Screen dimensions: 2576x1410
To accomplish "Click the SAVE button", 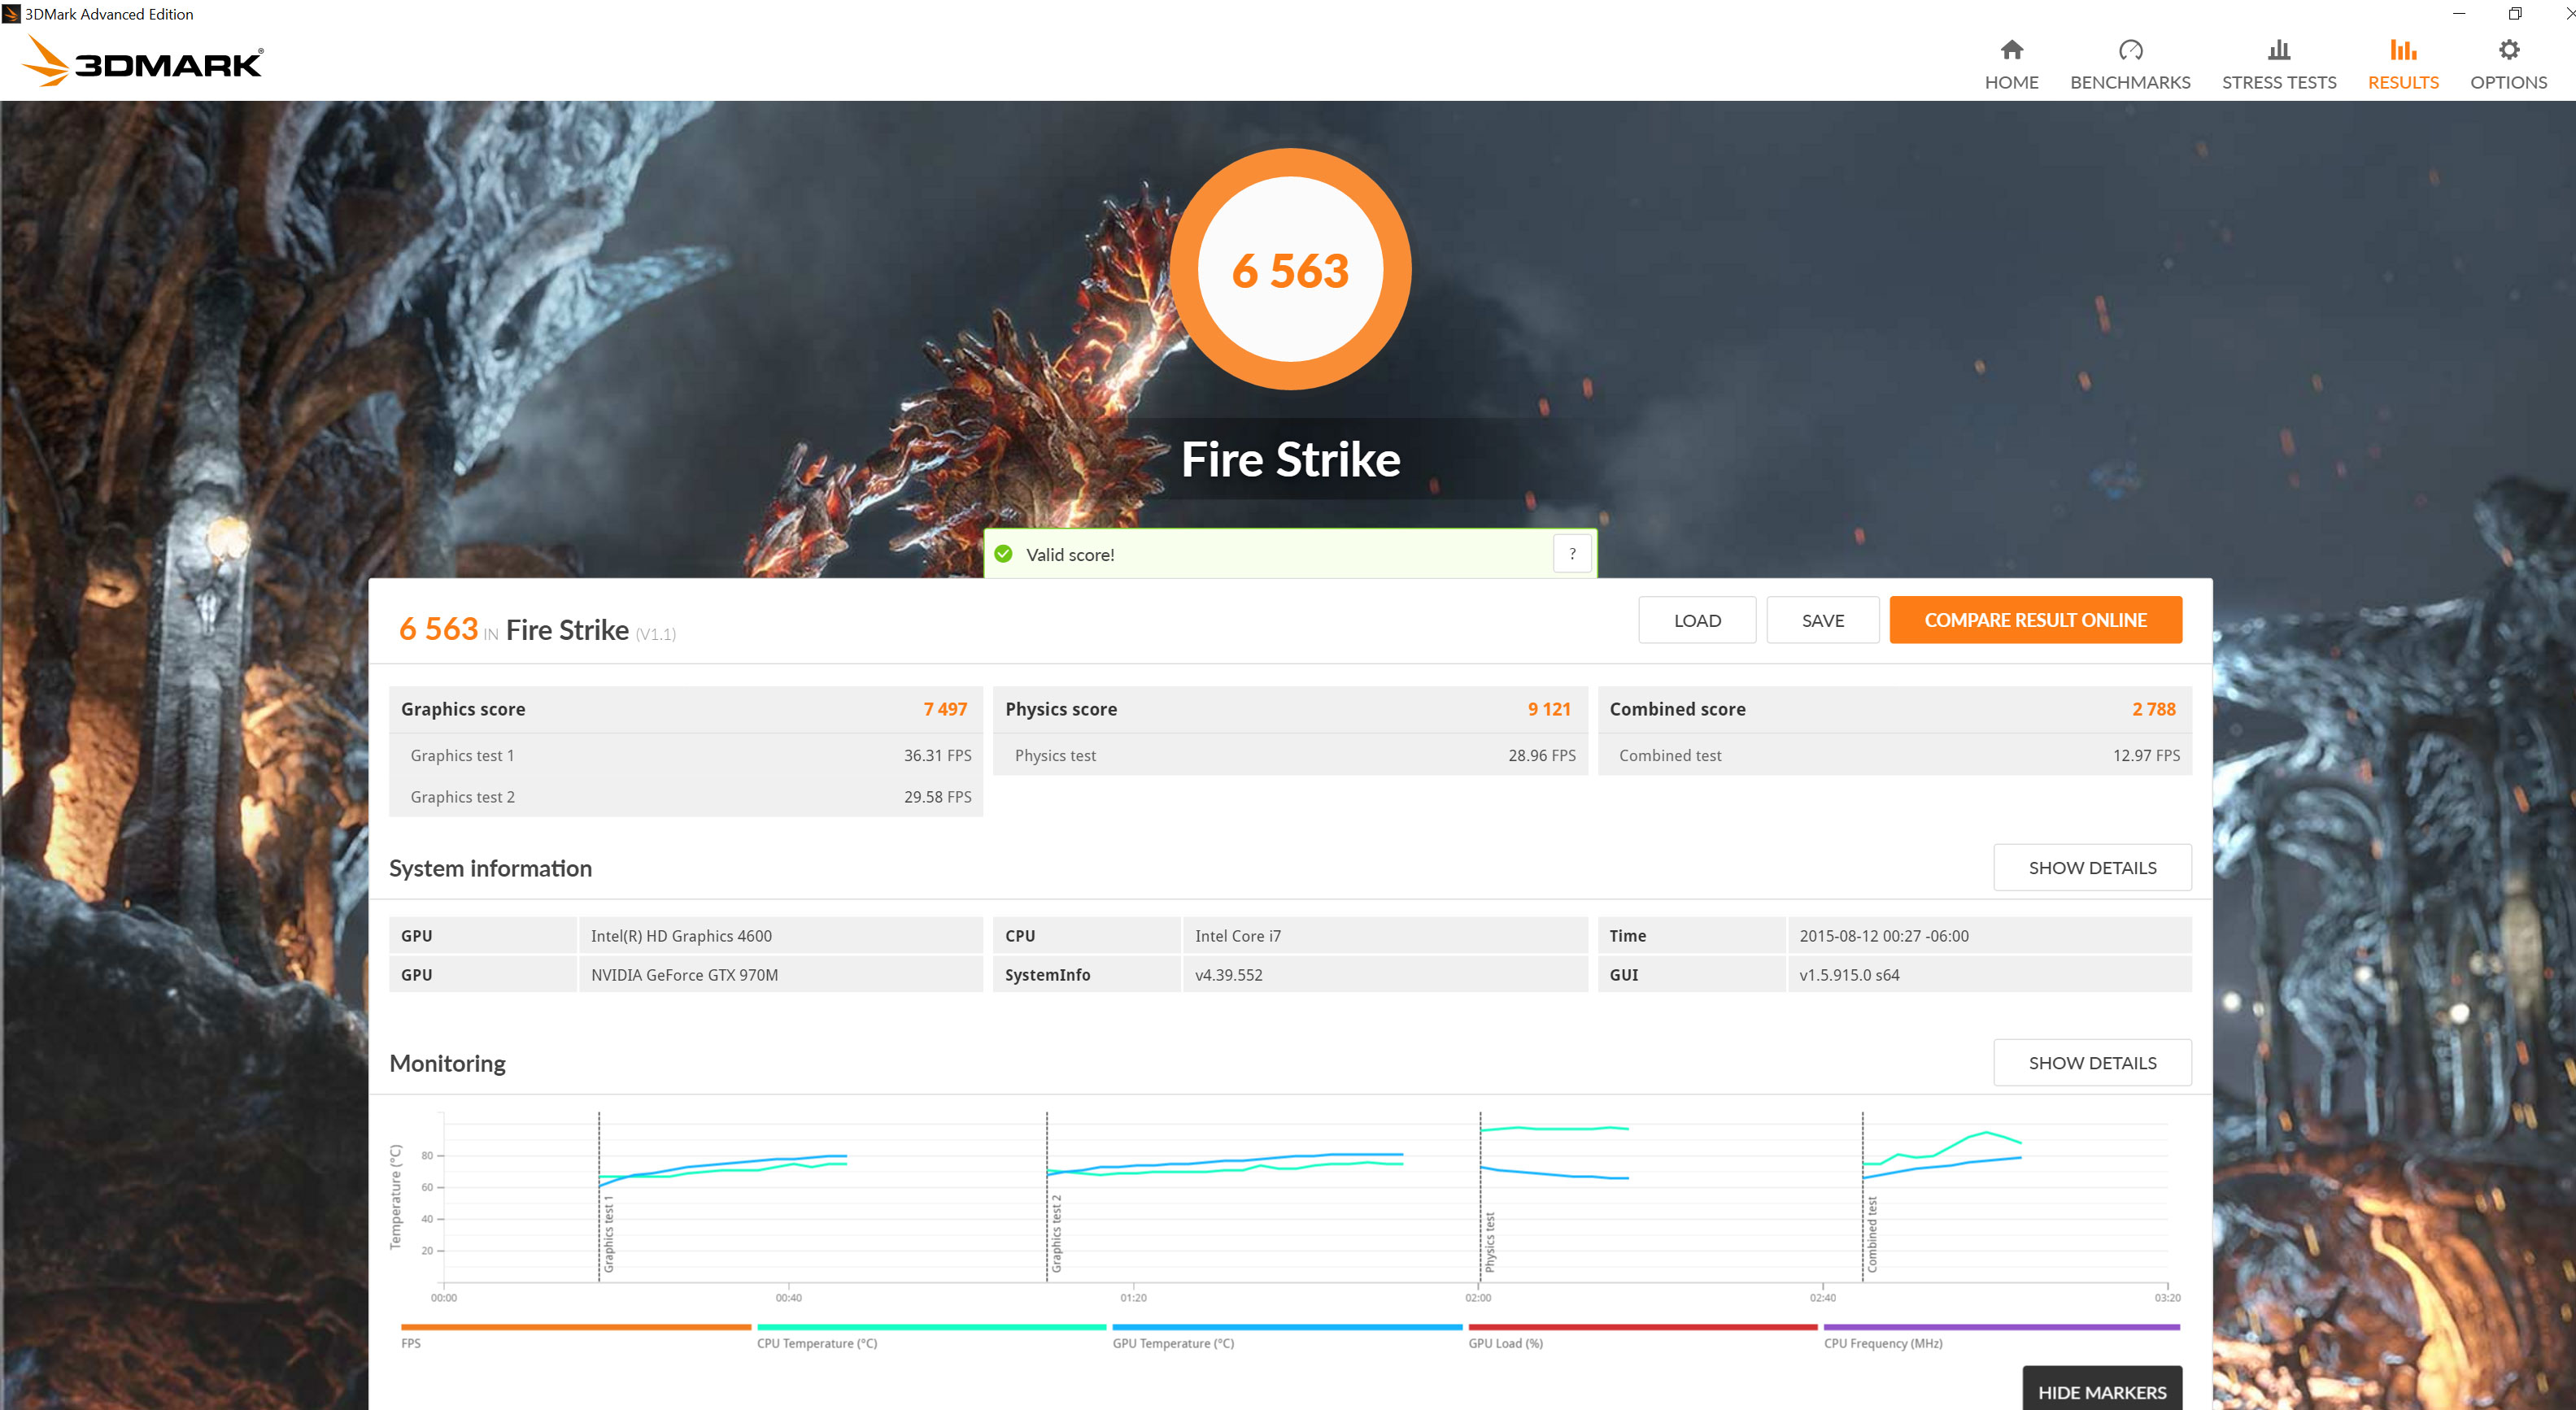I will point(1822,620).
